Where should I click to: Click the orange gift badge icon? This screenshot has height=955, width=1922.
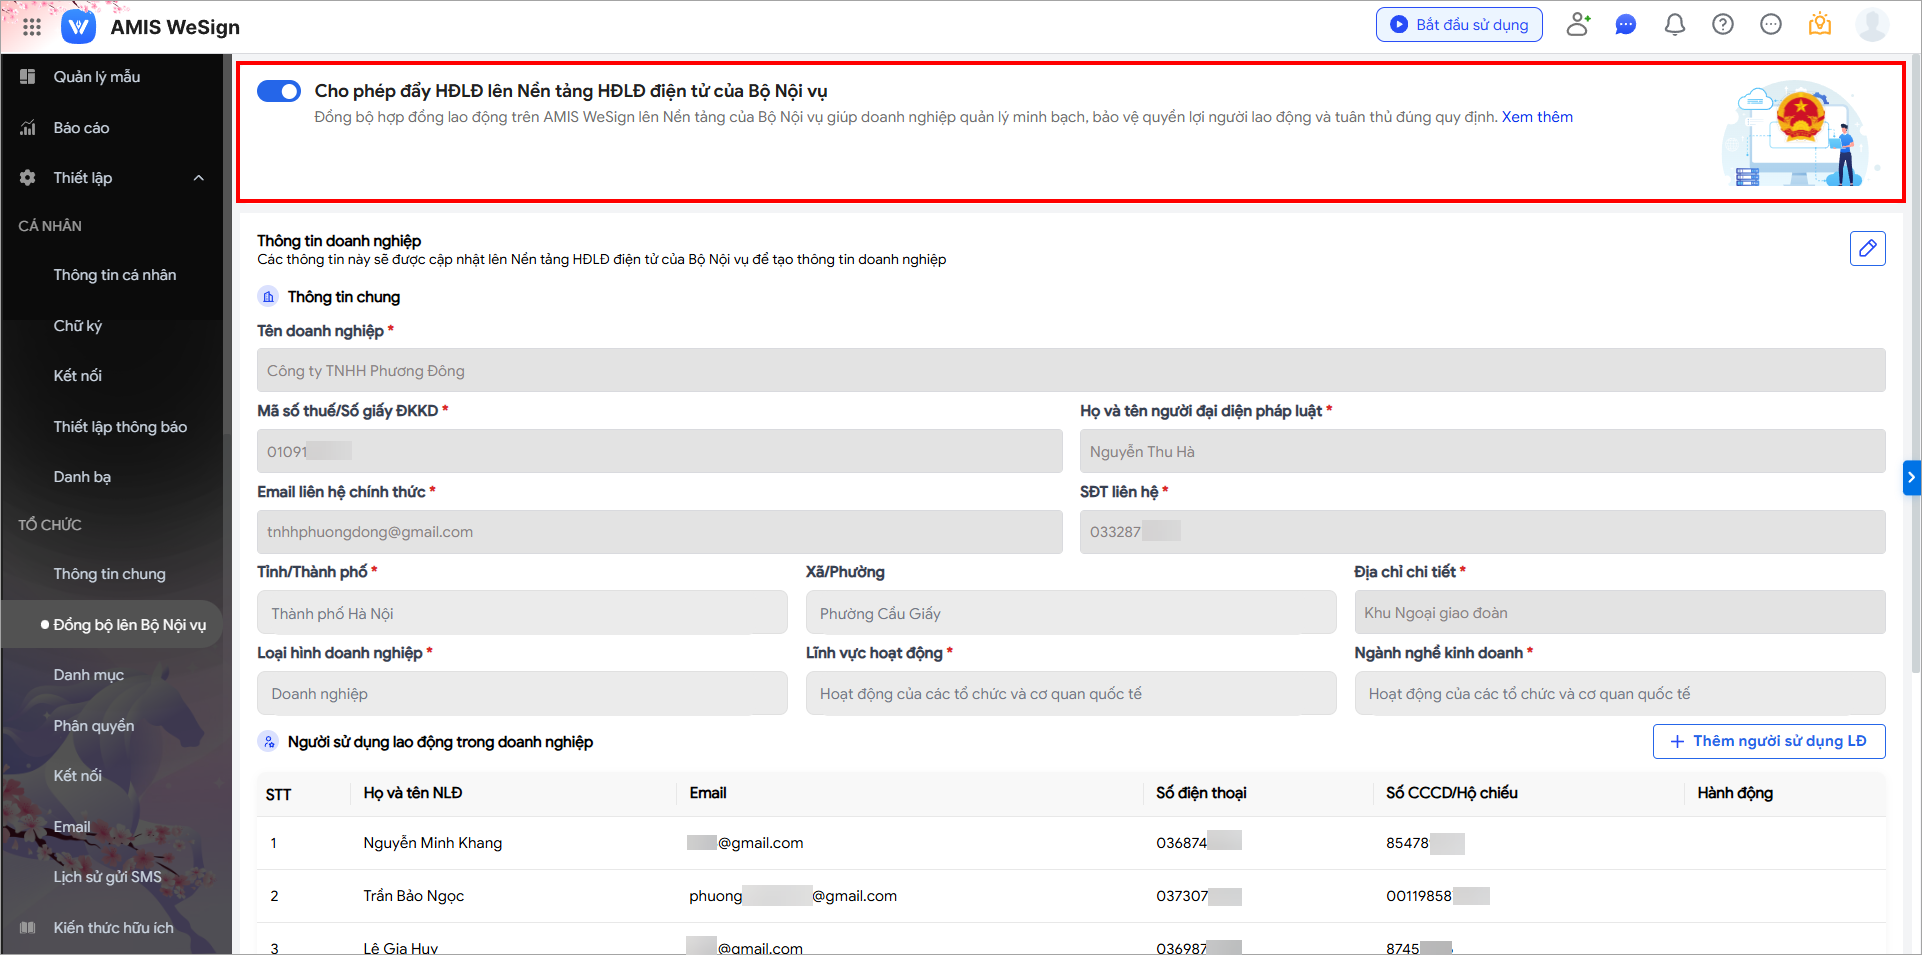pos(1819,25)
